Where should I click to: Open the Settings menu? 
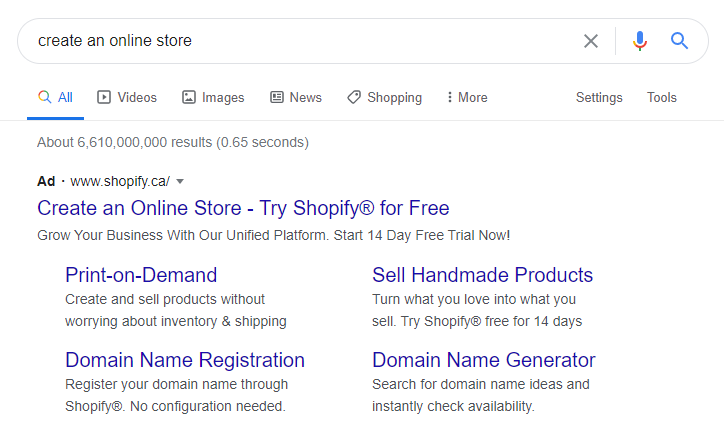pos(599,97)
